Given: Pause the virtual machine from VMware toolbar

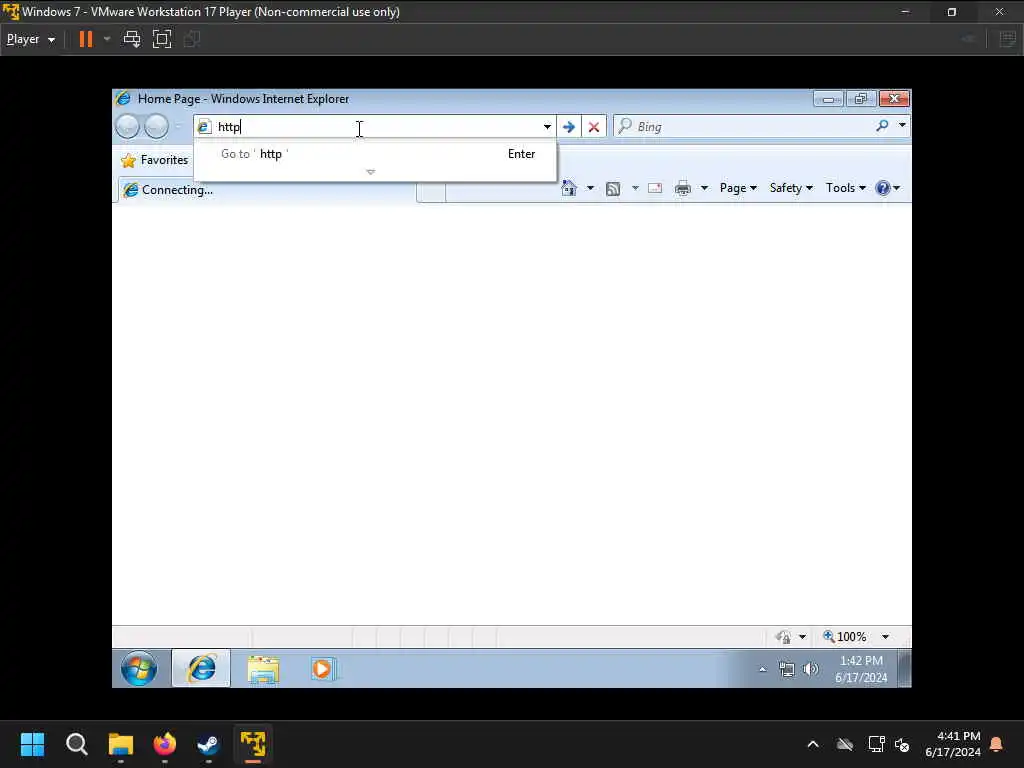Looking at the screenshot, I should [x=86, y=39].
